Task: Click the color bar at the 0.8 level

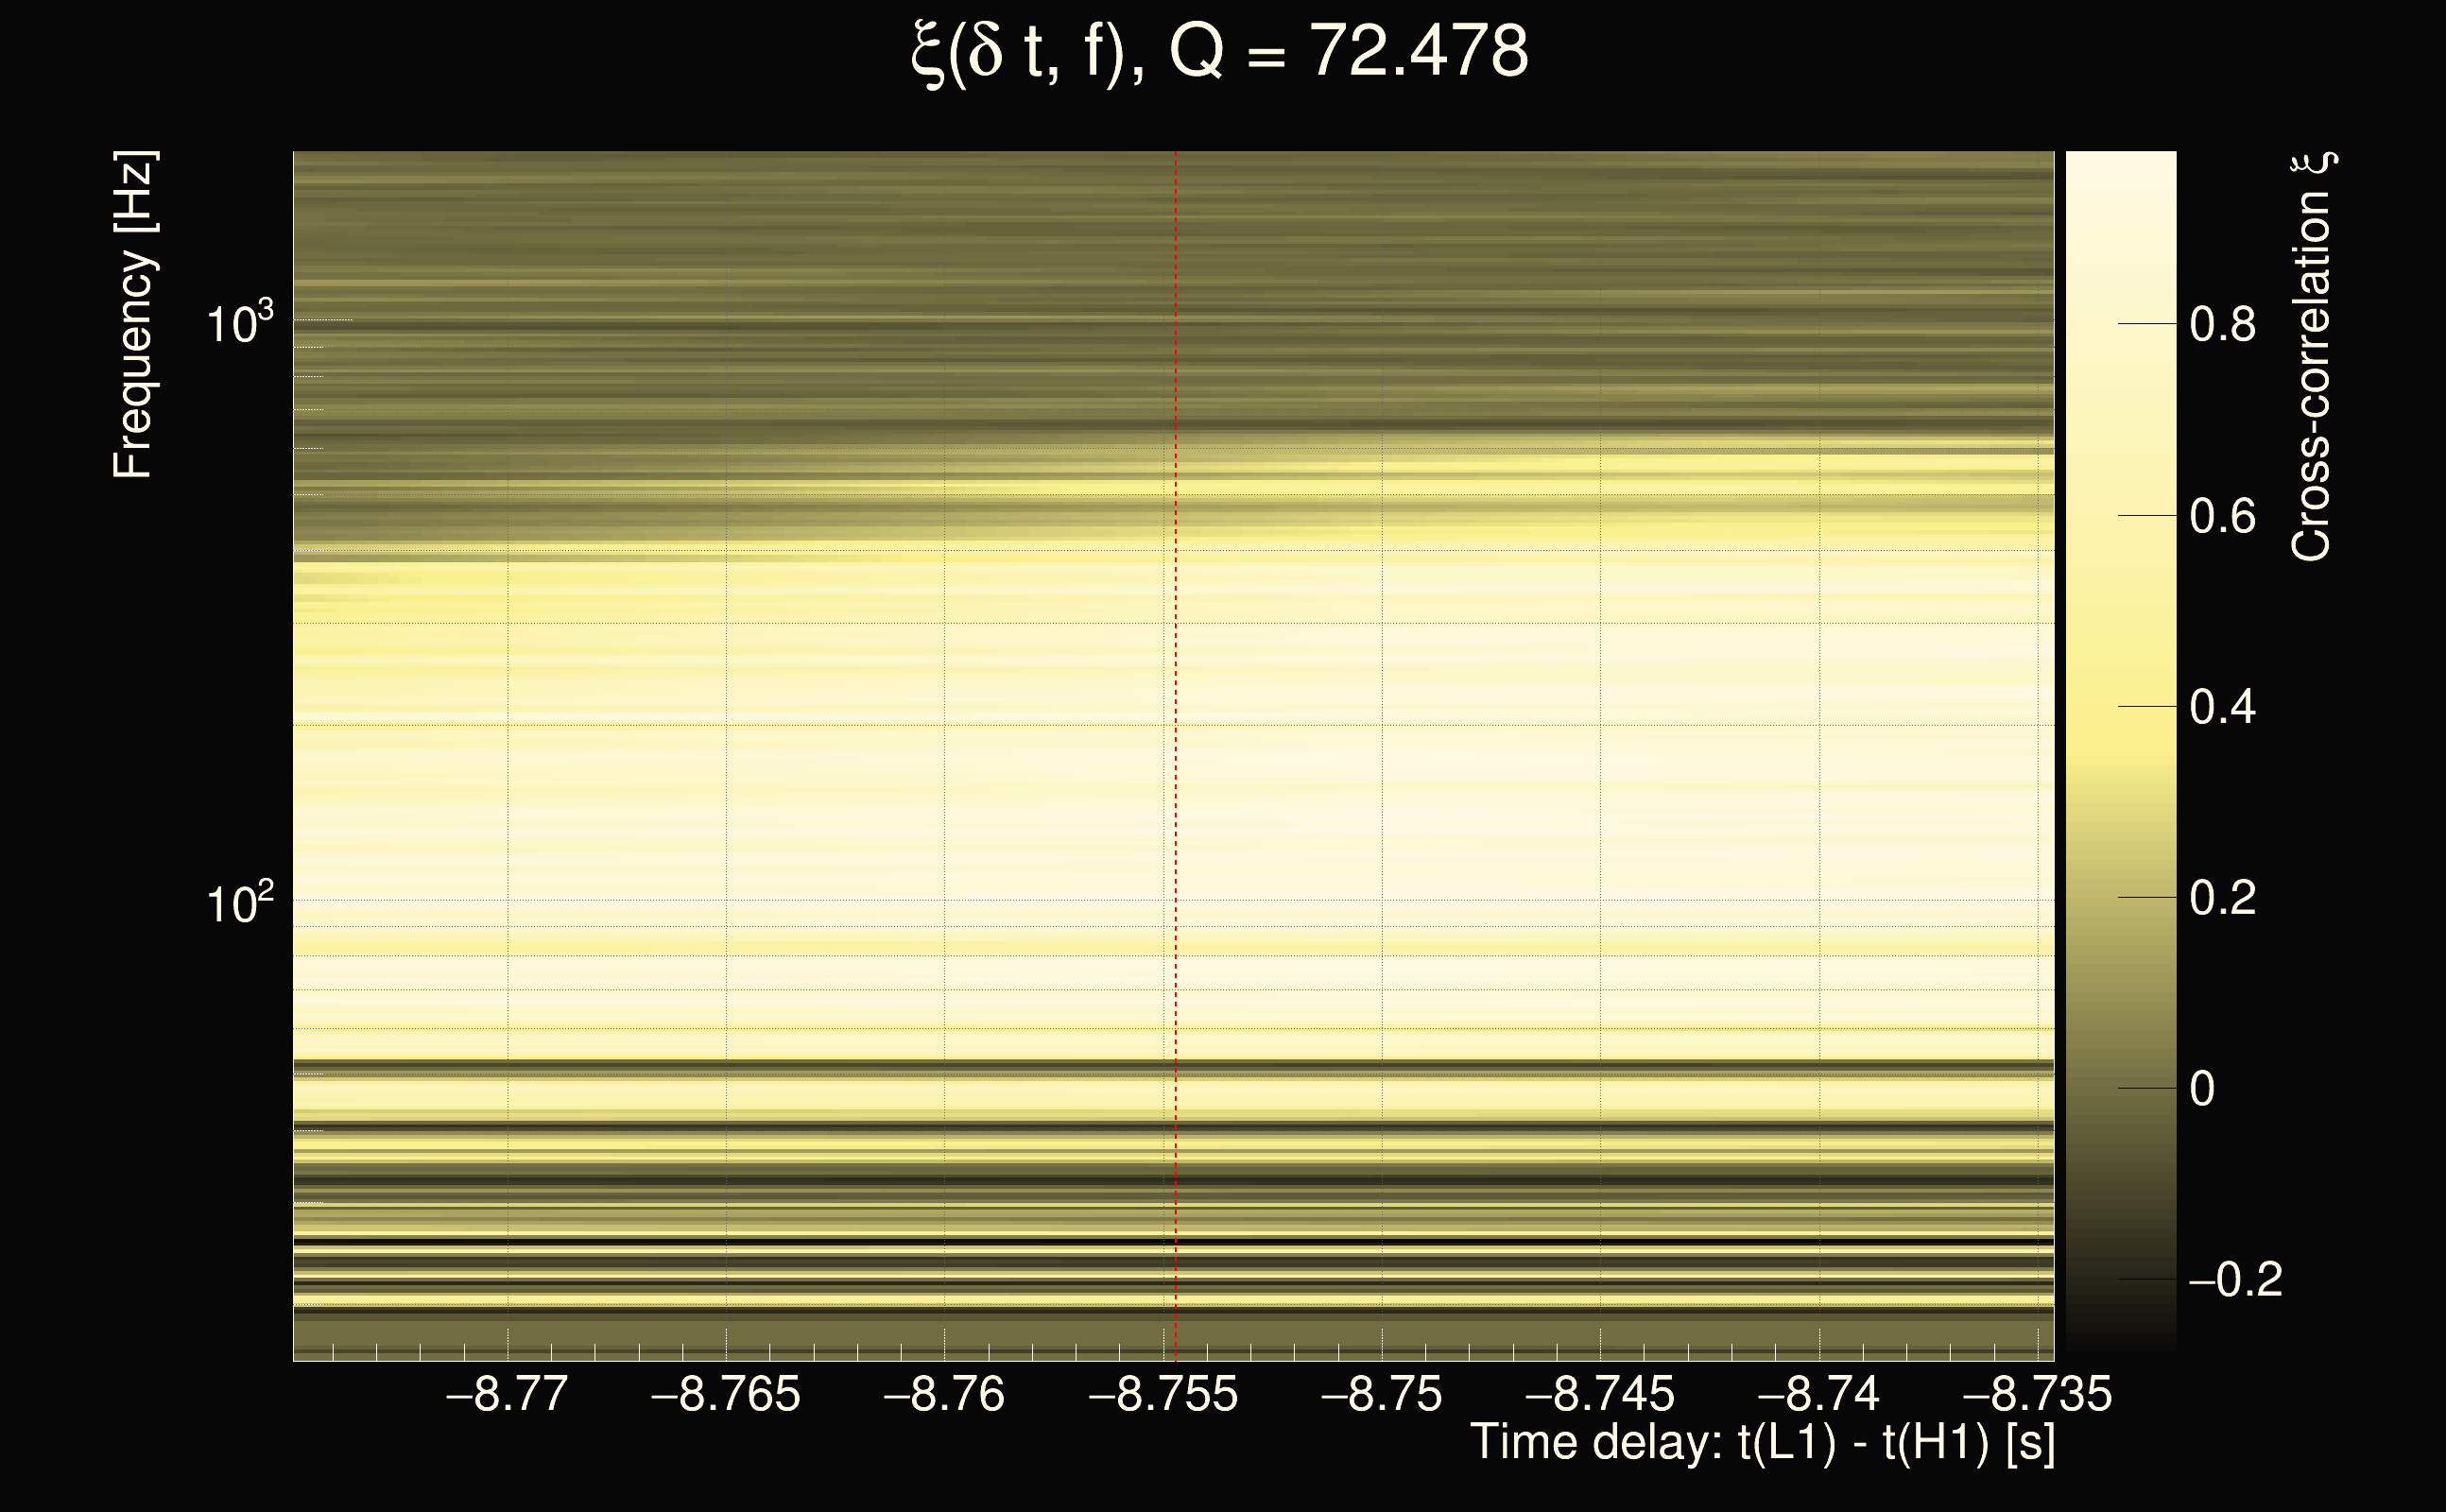Action: tap(2120, 324)
